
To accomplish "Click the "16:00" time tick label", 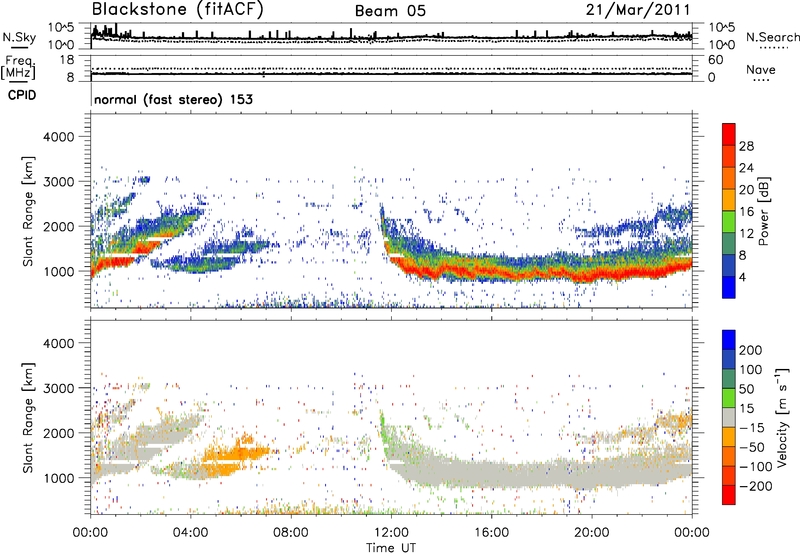I will point(491,533).
